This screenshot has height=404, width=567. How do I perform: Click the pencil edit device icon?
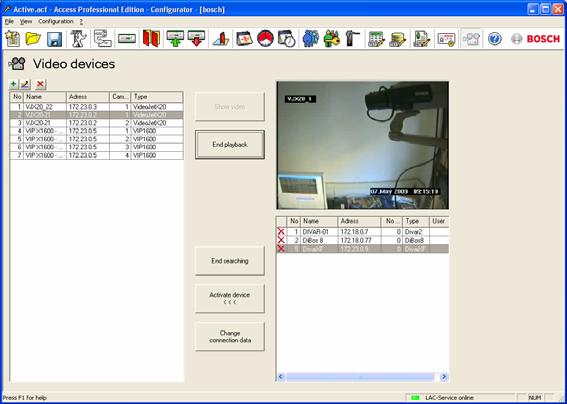coord(25,84)
